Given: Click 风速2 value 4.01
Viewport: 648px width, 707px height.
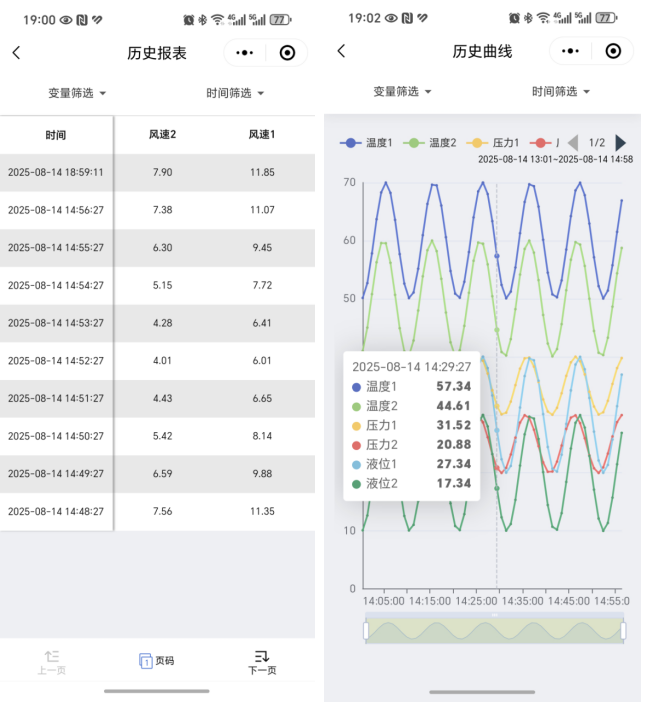Looking at the screenshot, I should [x=162, y=361].
